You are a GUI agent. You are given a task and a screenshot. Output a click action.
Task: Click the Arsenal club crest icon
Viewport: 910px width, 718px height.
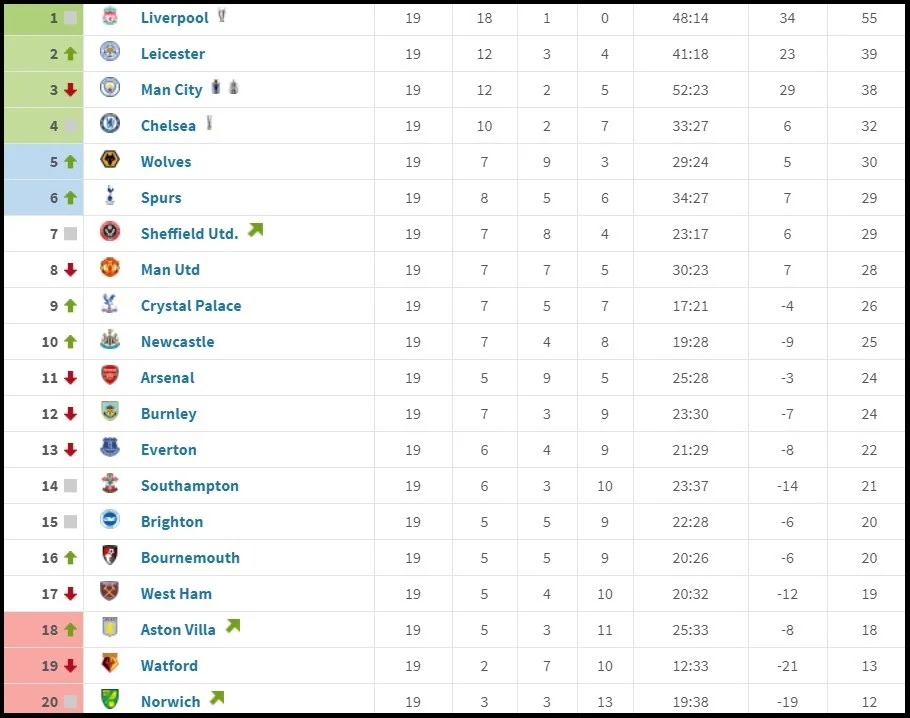pos(110,377)
